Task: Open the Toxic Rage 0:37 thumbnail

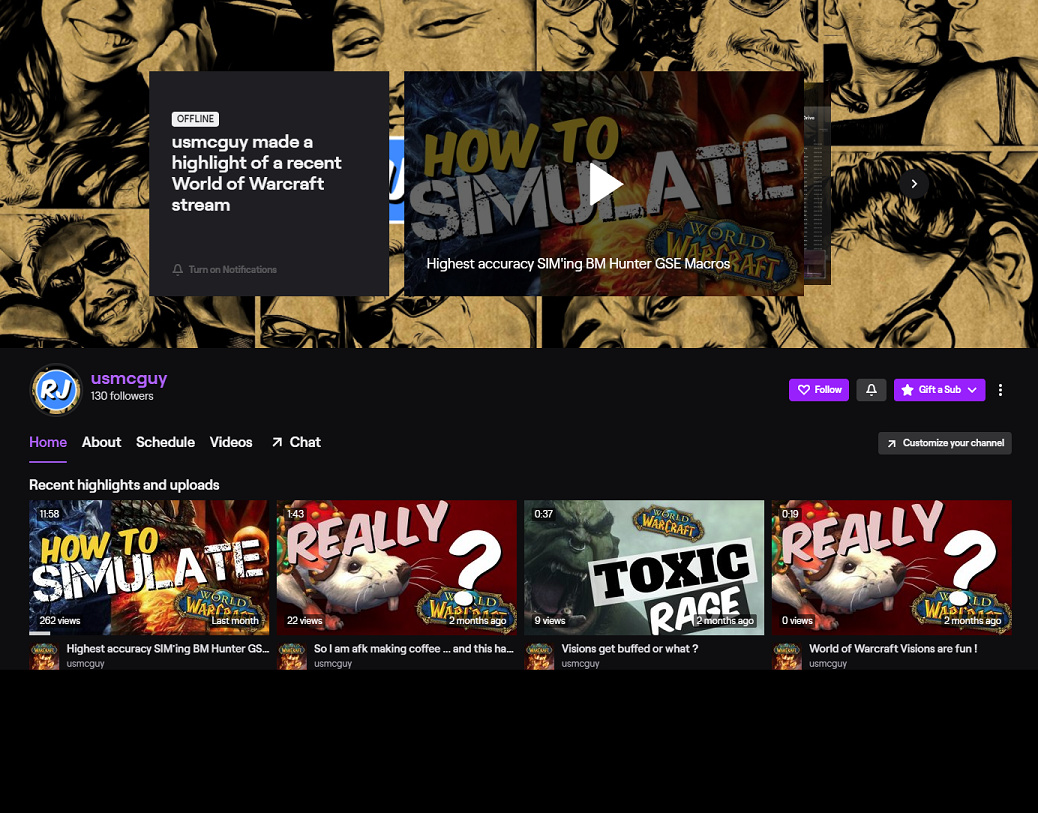Action: pyautogui.click(x=644, y=567)
